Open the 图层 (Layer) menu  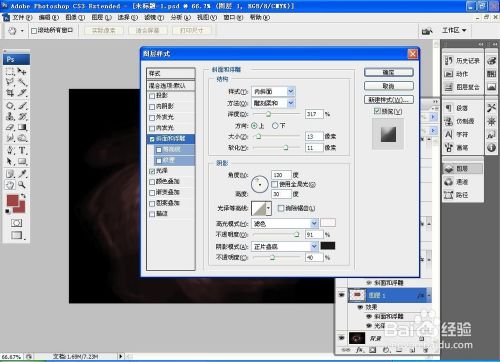pos(101,17)
